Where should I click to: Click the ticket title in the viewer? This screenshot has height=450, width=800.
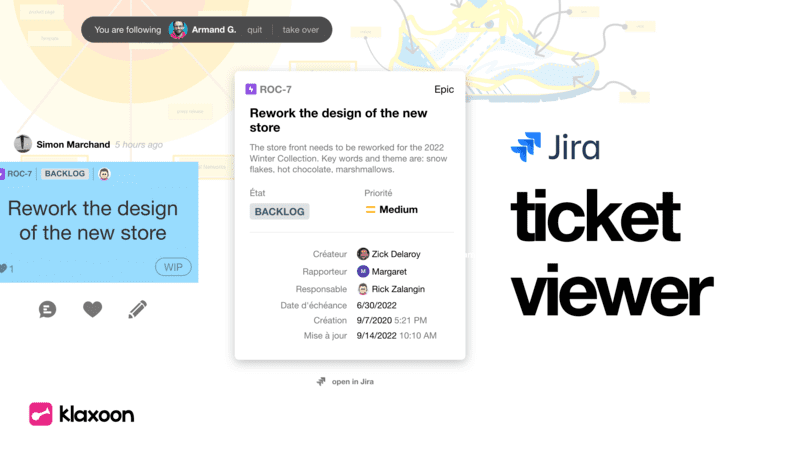[x=338, y=120]
